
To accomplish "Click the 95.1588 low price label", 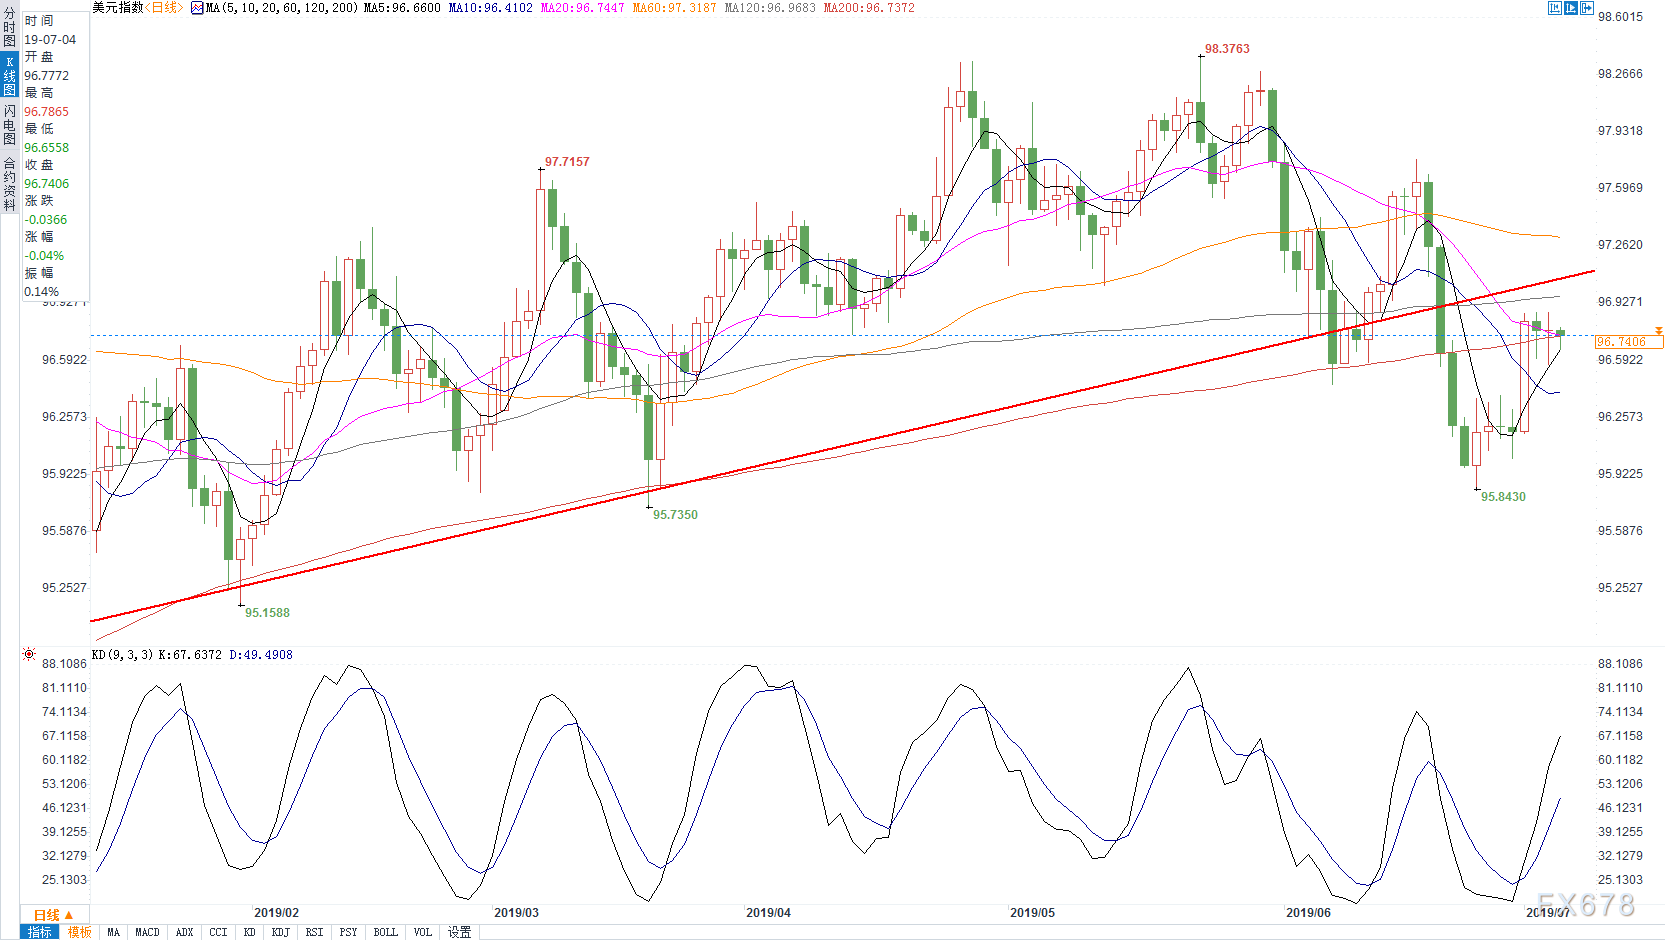I will pyautogui.click(x=267, y=613).
